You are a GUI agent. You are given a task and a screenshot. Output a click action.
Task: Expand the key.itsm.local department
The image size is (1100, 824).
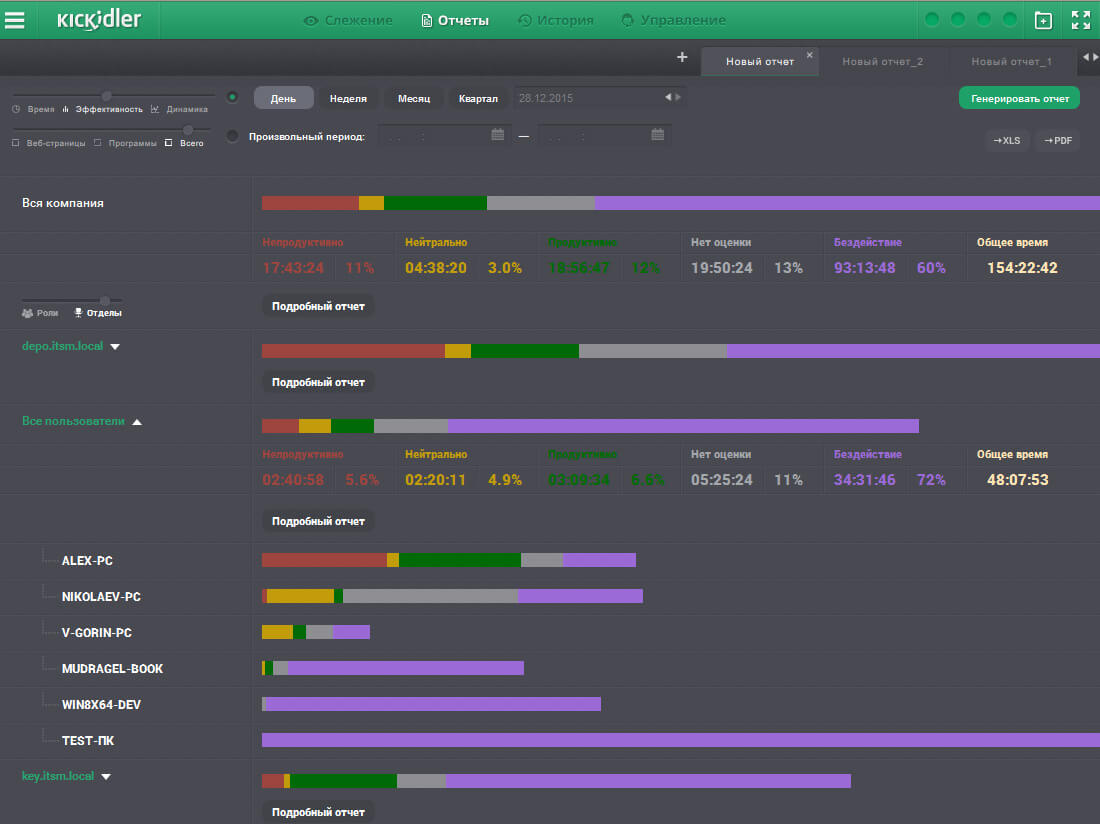point(106,776)
